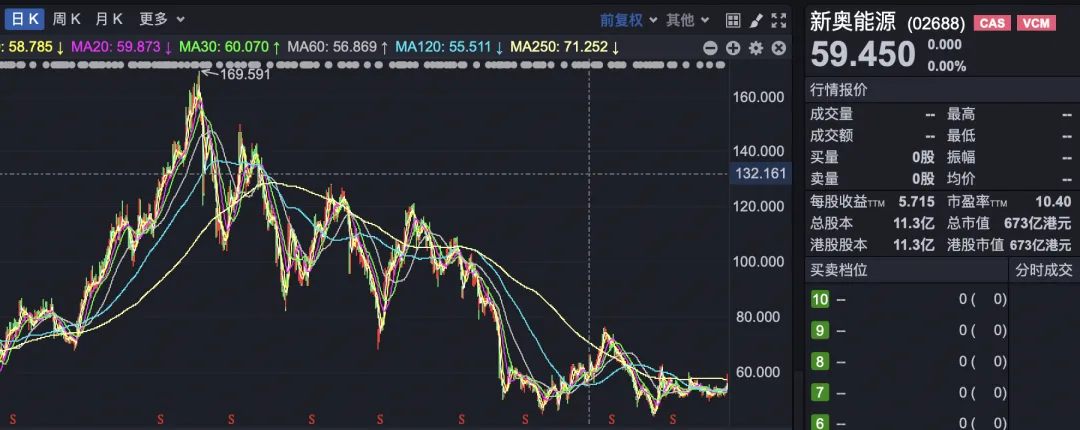Viewport: 1080px width, 430px height.
Task: Open moving average settings gear
Action: 756,48
